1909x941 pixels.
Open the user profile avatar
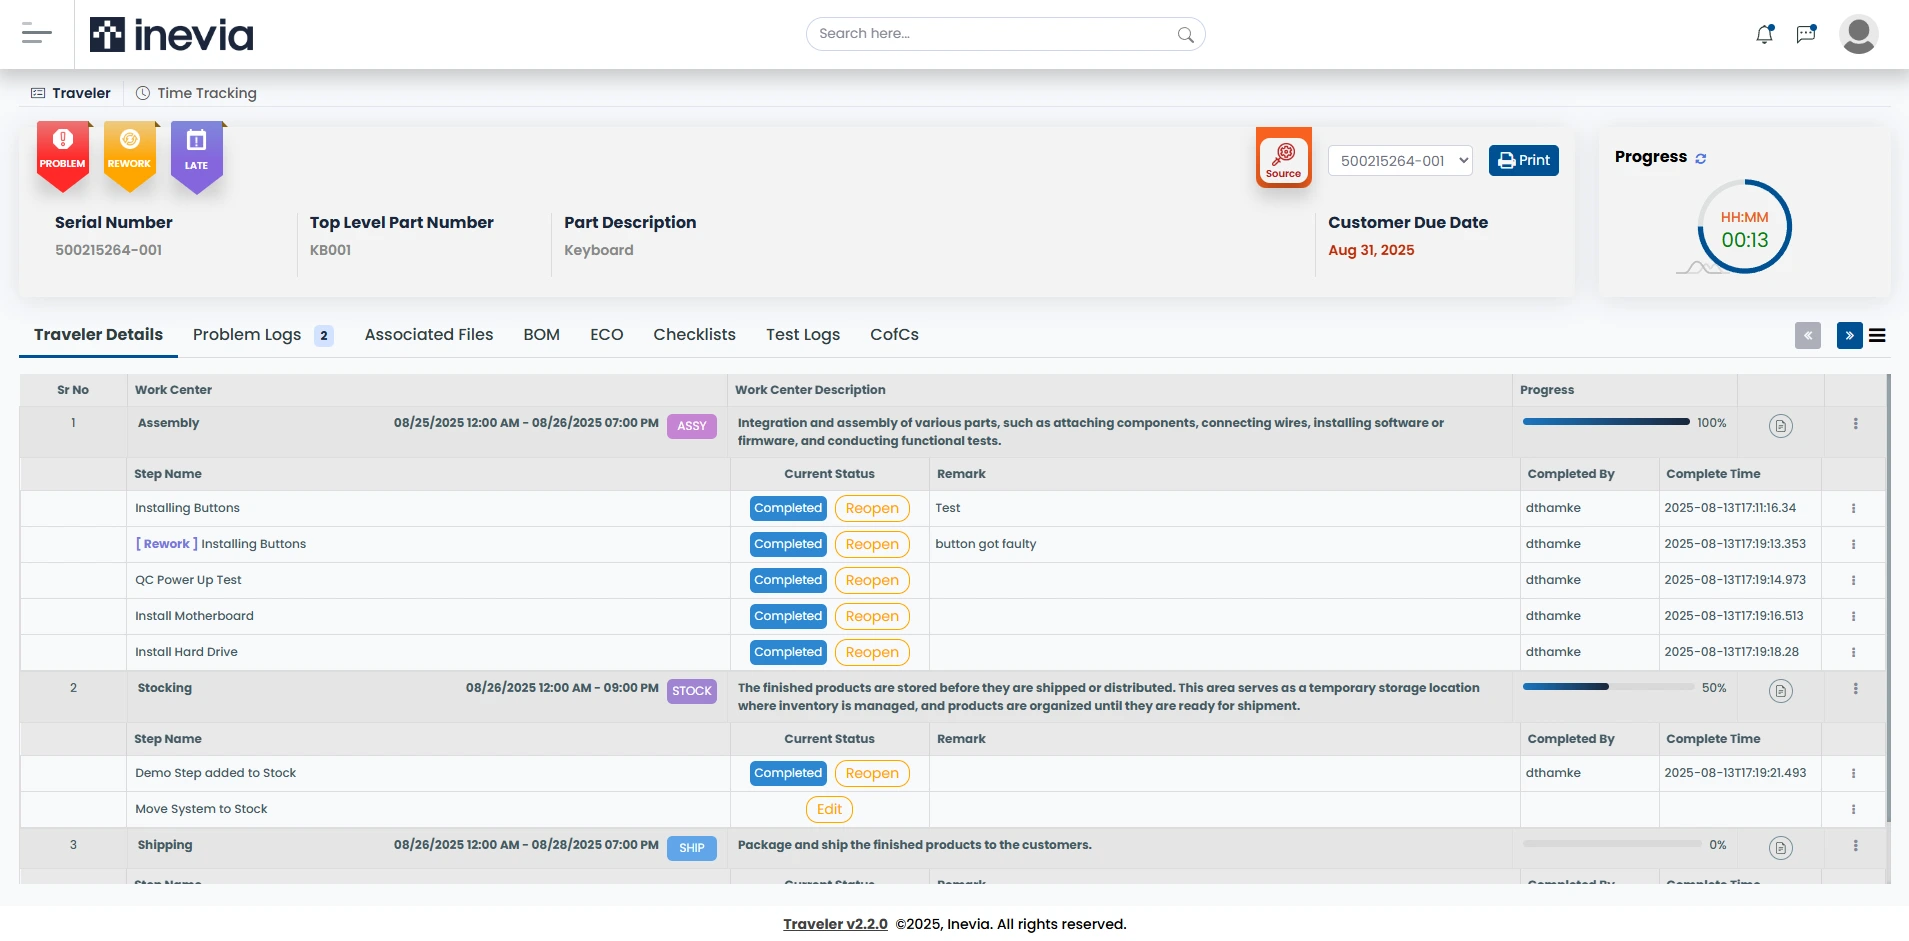tap(1858, 34)
